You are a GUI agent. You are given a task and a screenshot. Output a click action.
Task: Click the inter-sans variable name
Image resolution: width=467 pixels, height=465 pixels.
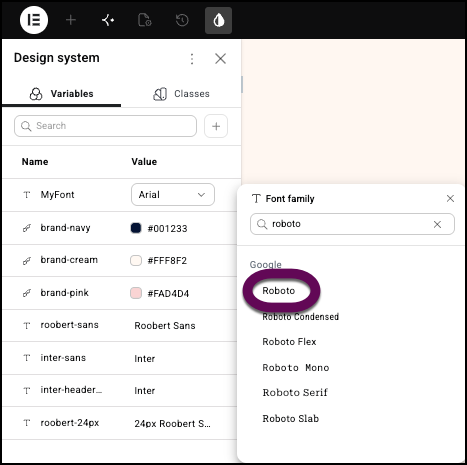pyautogui.click(x=63, y=358)
